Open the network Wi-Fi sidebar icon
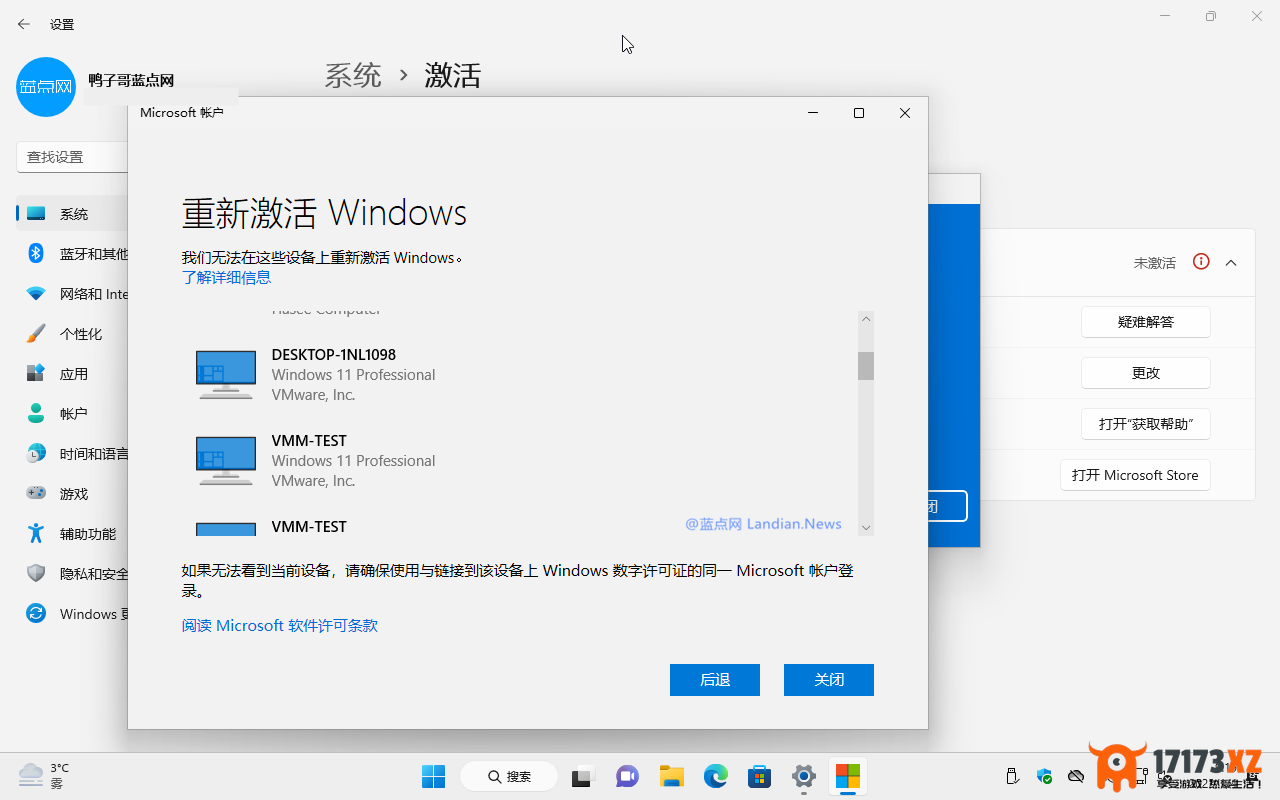 click(36, 294)
